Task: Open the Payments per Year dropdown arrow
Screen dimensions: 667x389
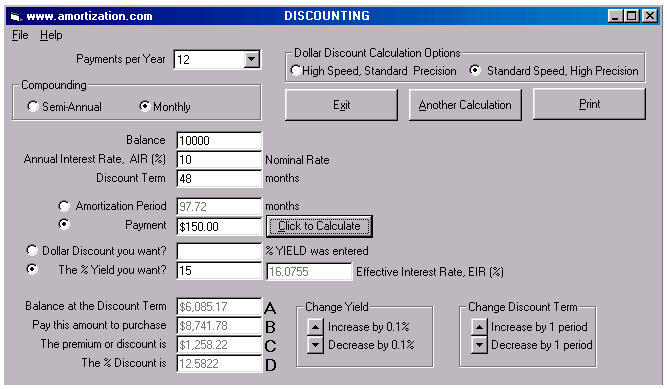Action: click(252, 60)
